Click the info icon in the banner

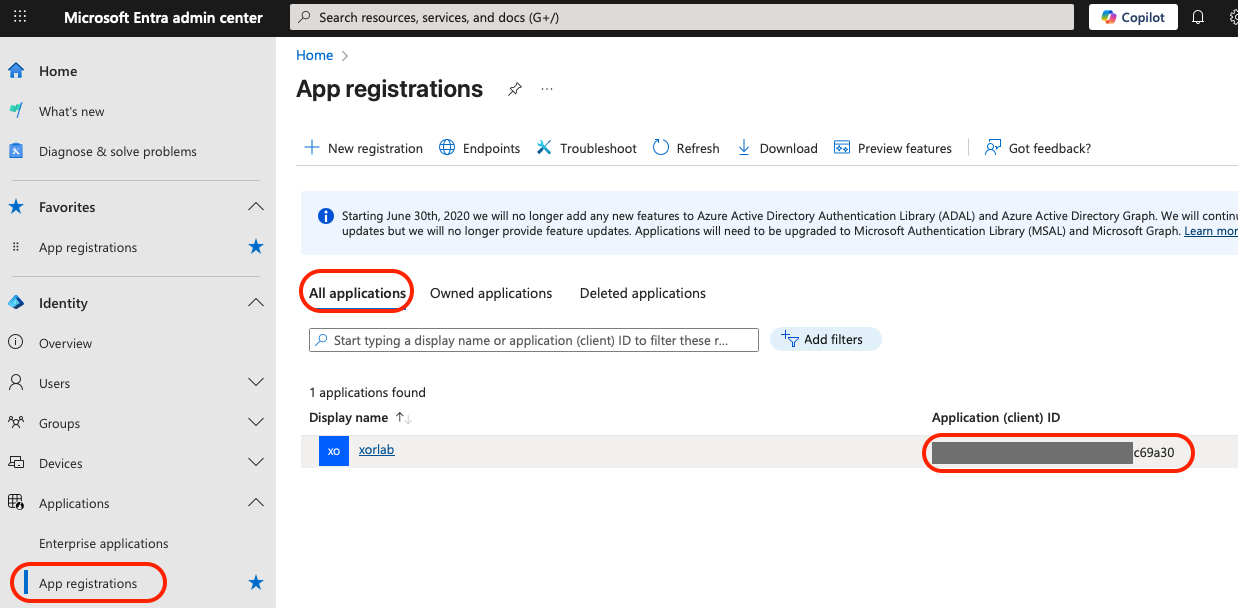click(x=326, y=216)
